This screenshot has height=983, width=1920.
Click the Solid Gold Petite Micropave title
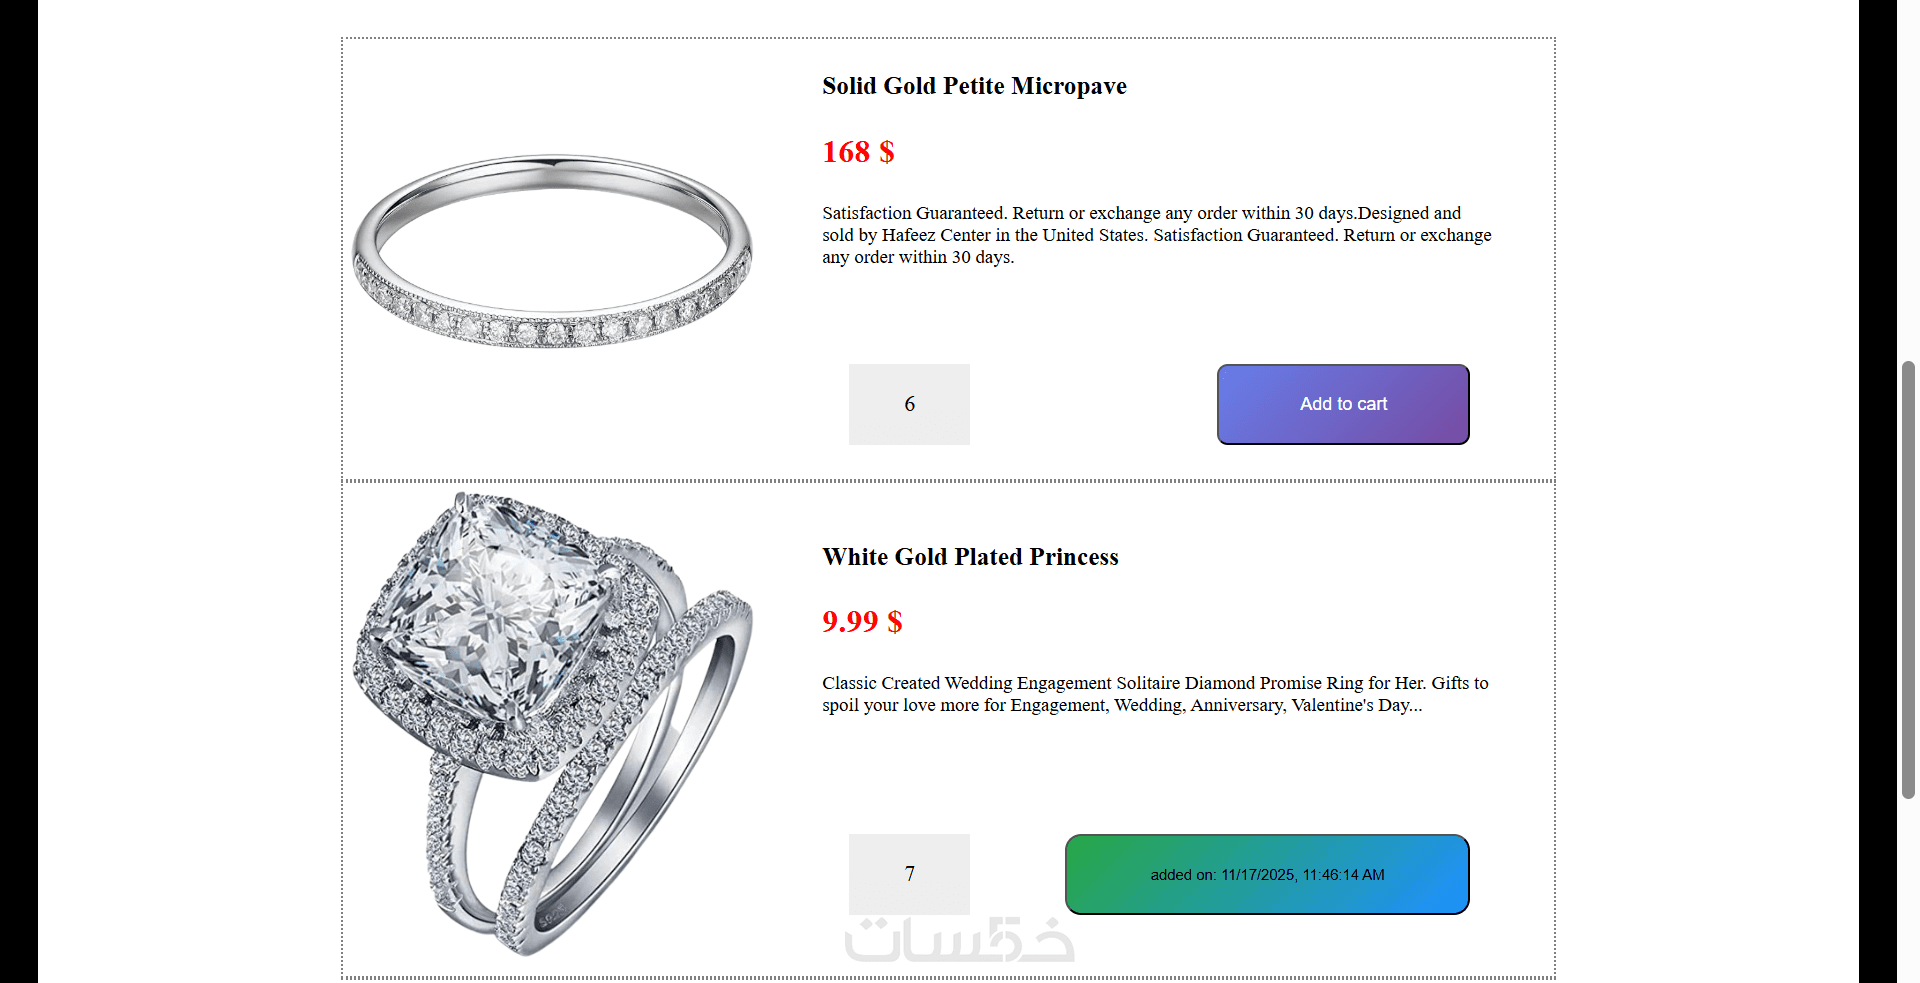(973, 86)
